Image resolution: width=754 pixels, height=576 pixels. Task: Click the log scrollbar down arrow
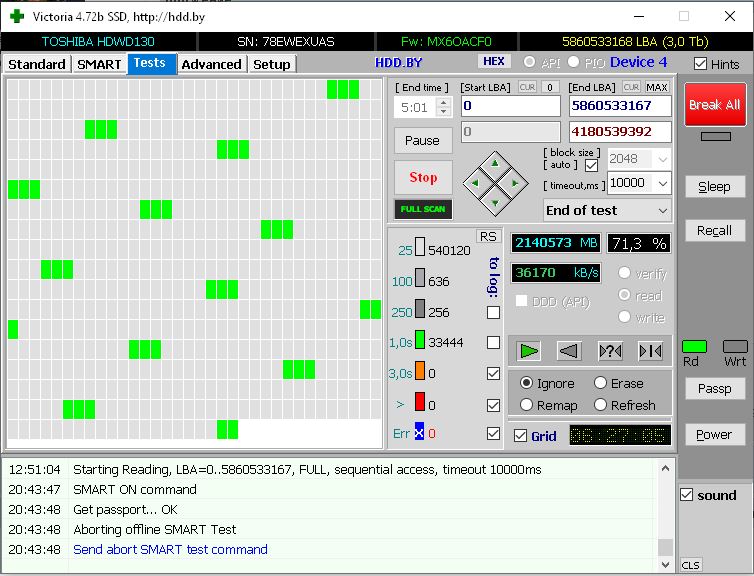point(666,564)
